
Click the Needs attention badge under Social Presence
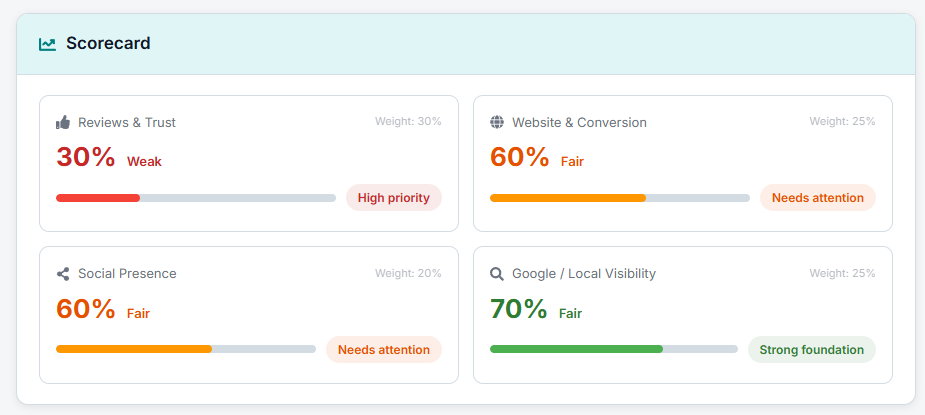point(383,350)
